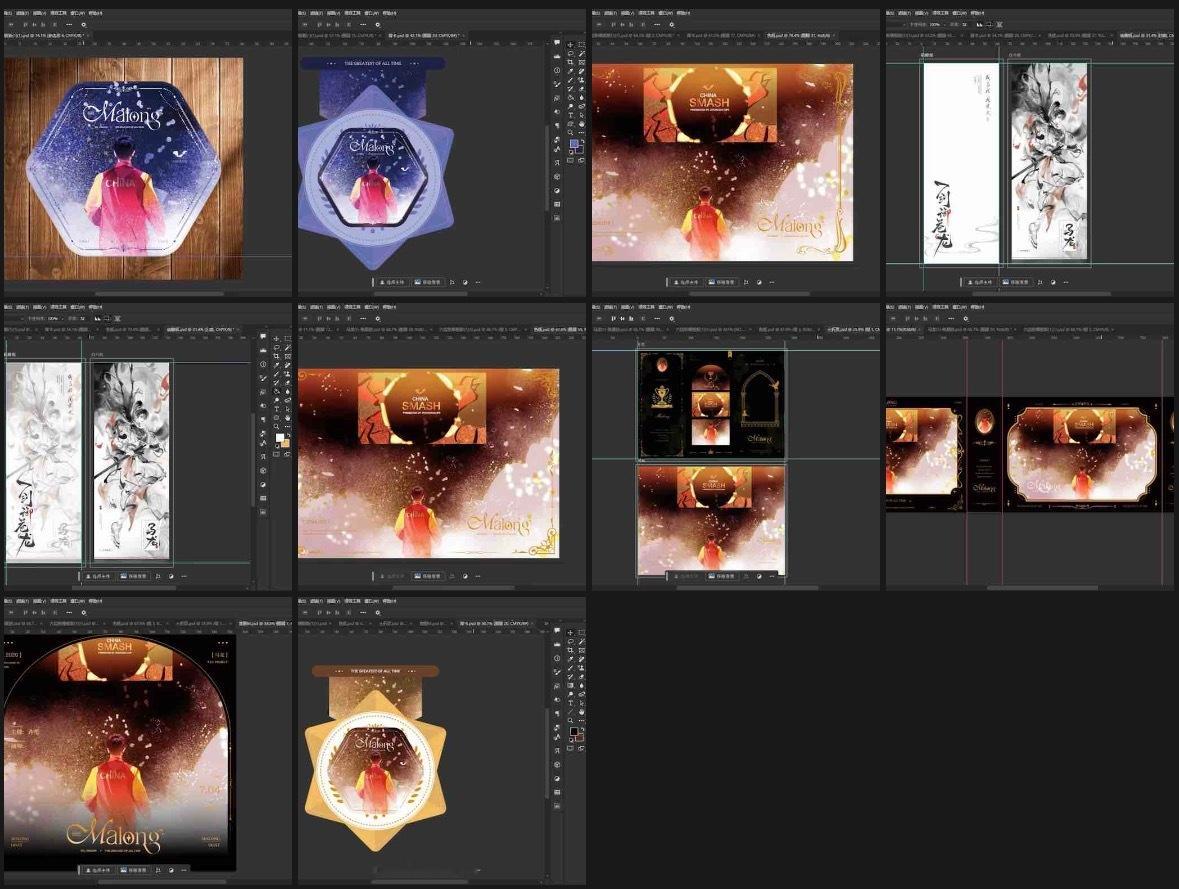Open the blue foreground color swatch

[x=574, y=144]
